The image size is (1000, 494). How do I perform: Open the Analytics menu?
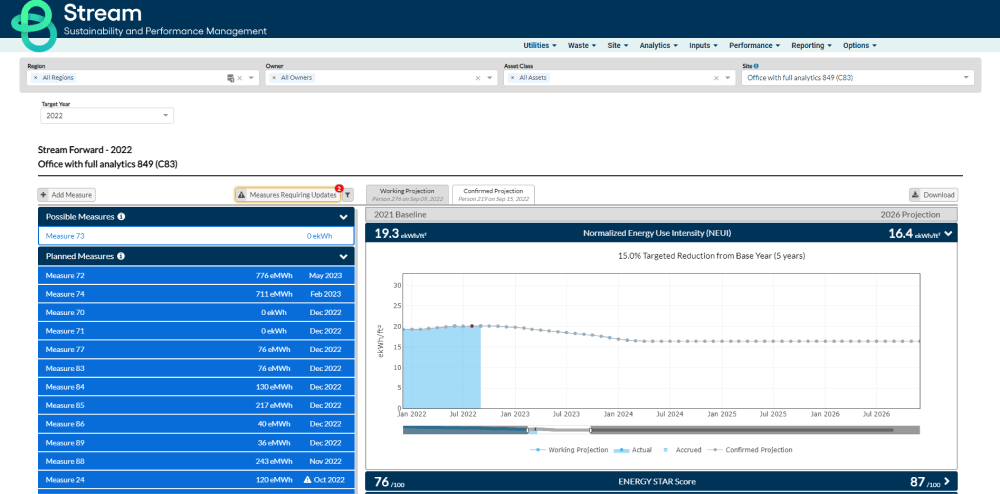(659, 46)
